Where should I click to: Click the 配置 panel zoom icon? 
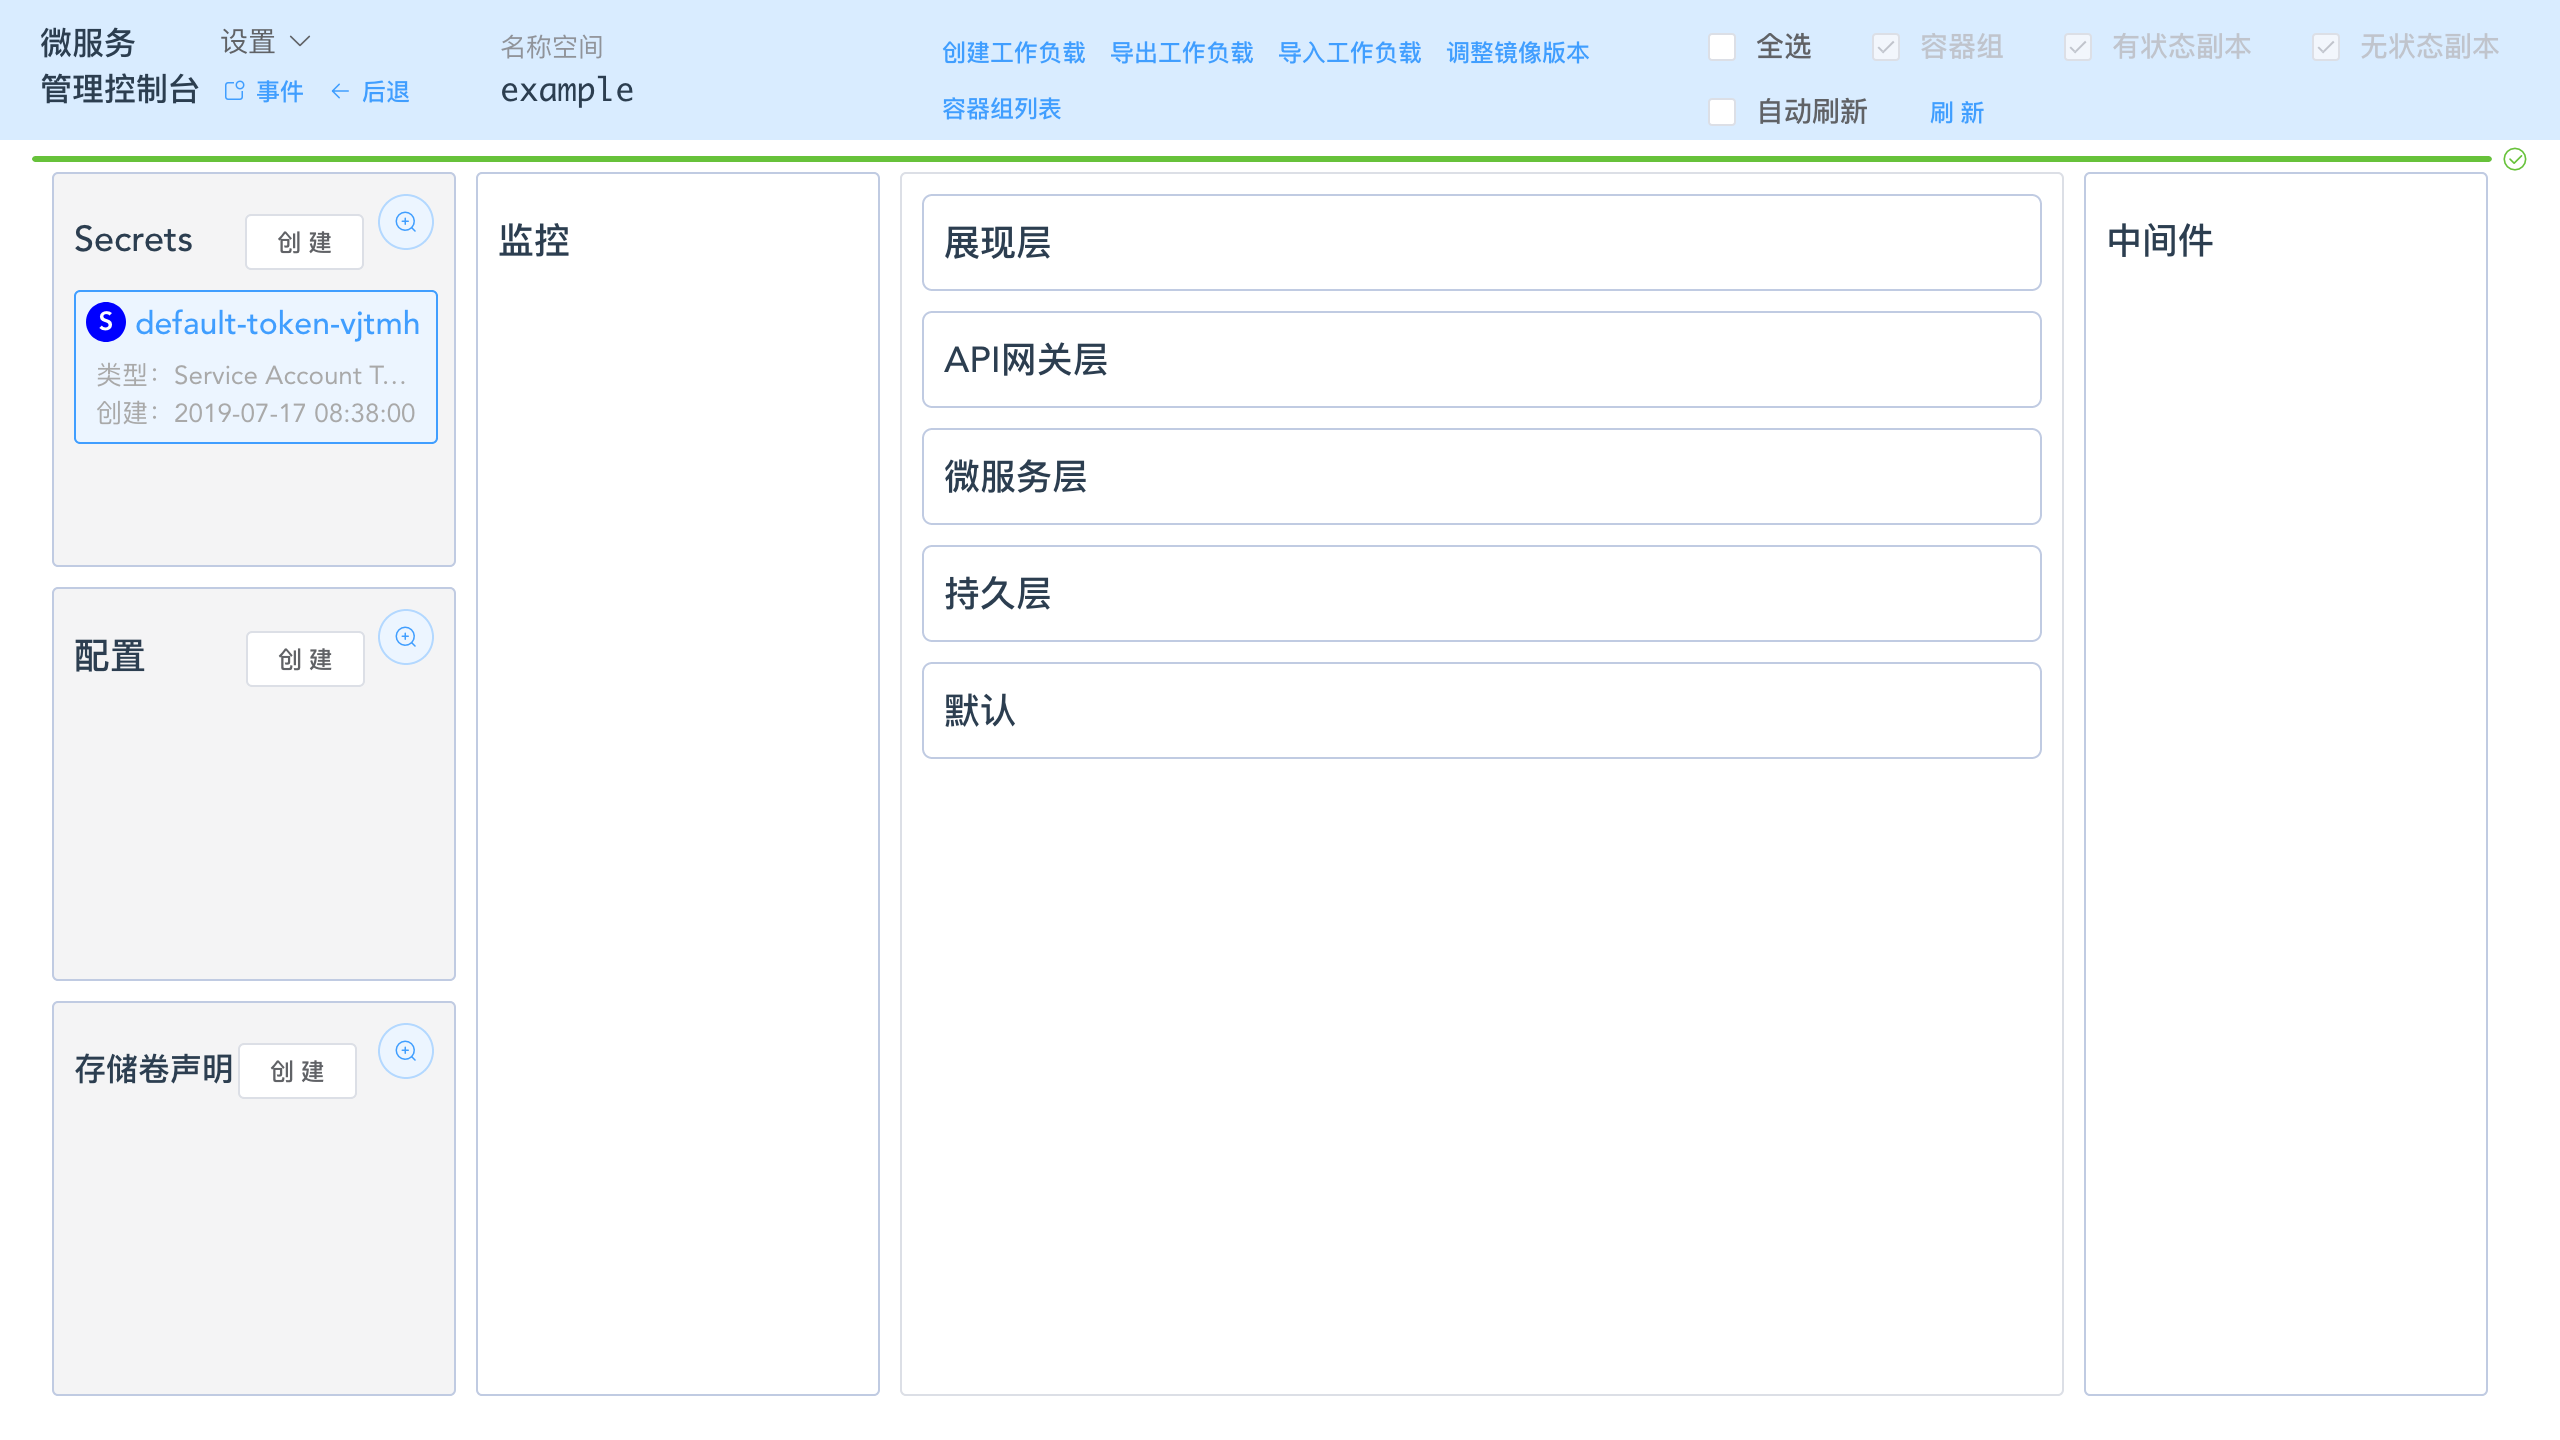405,637
